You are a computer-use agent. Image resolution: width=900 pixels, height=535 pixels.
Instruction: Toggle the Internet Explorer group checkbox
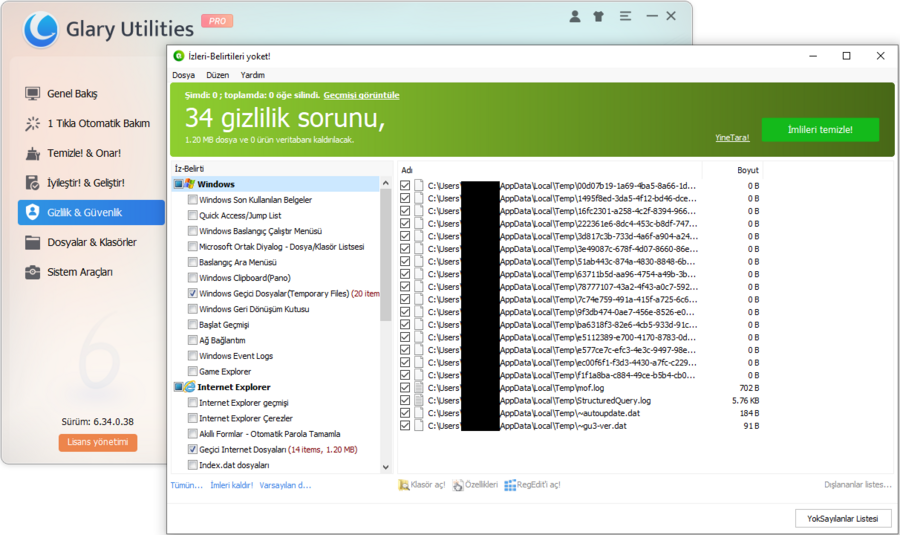coord(179,387)
